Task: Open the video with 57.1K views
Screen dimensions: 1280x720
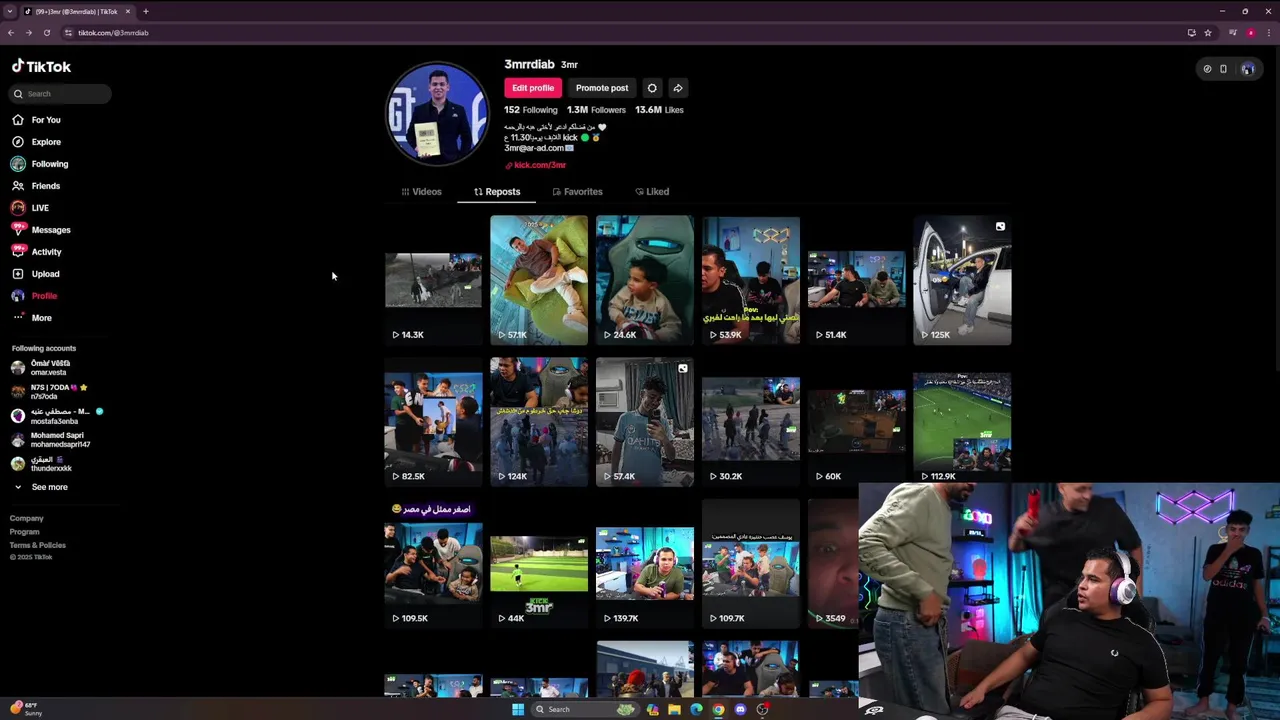Action: [x=539, y=280]
